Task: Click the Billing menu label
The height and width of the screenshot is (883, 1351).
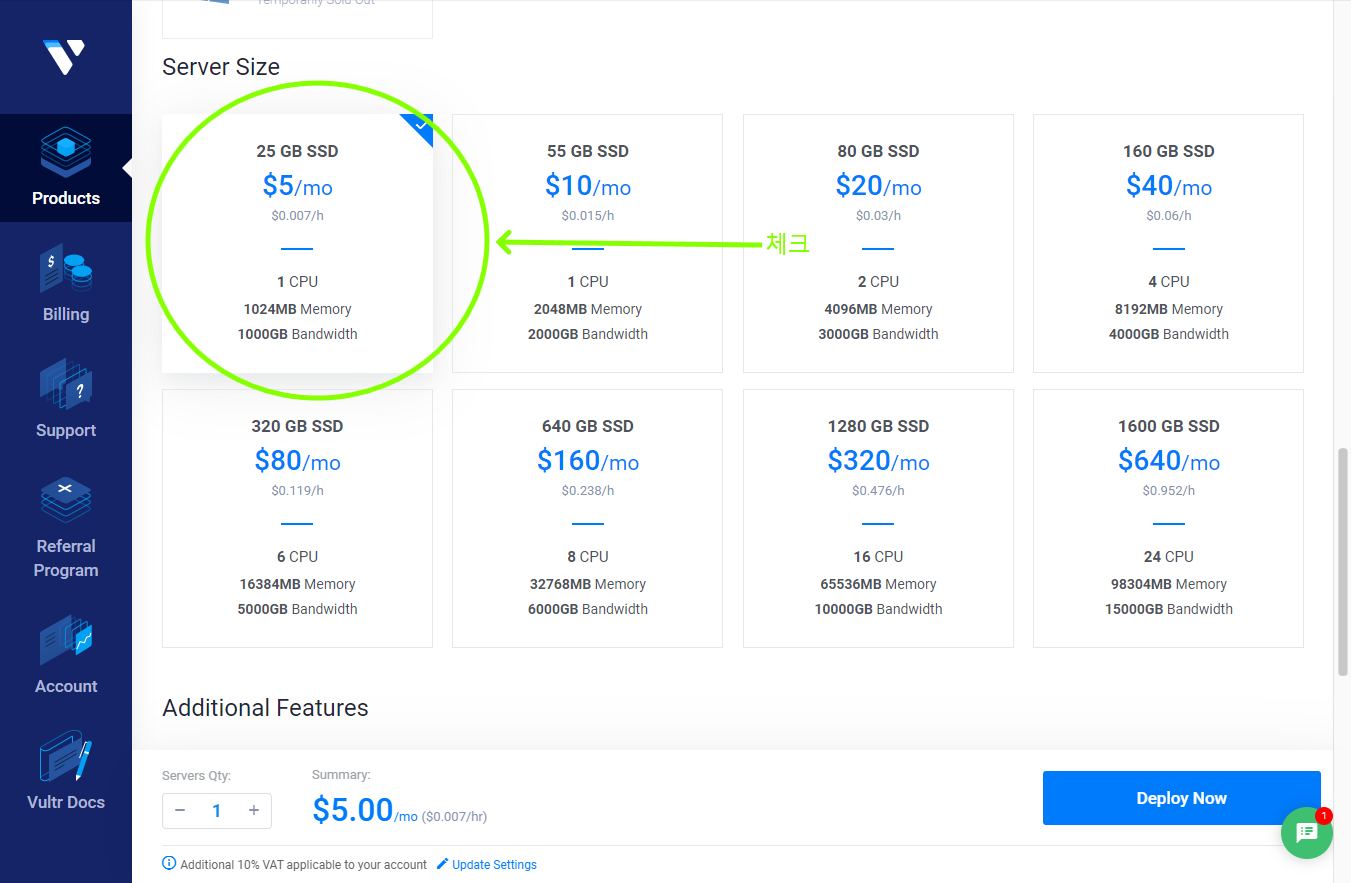Action: click(x=66, y=314)
